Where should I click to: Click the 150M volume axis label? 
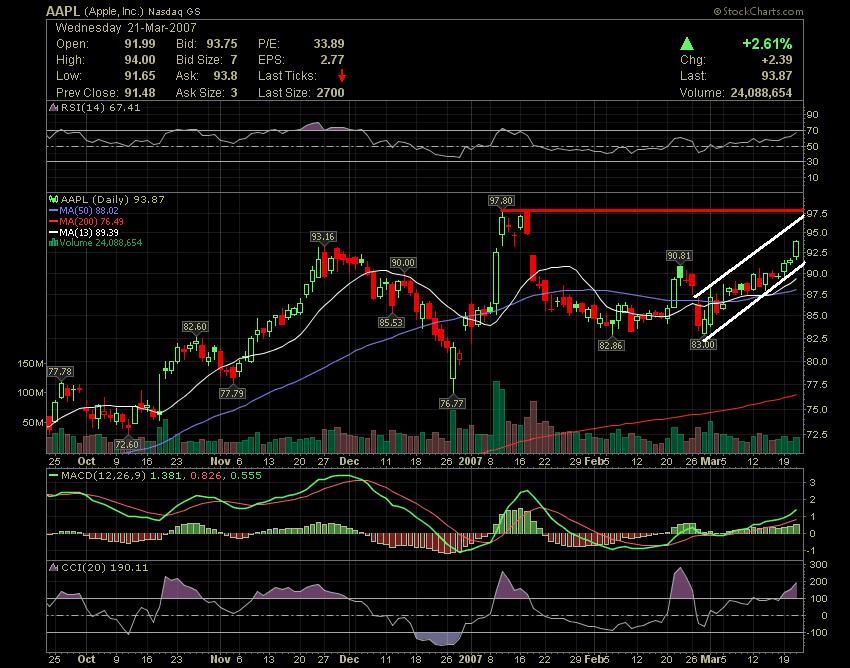pyautogui.click(x=30, y=364)
